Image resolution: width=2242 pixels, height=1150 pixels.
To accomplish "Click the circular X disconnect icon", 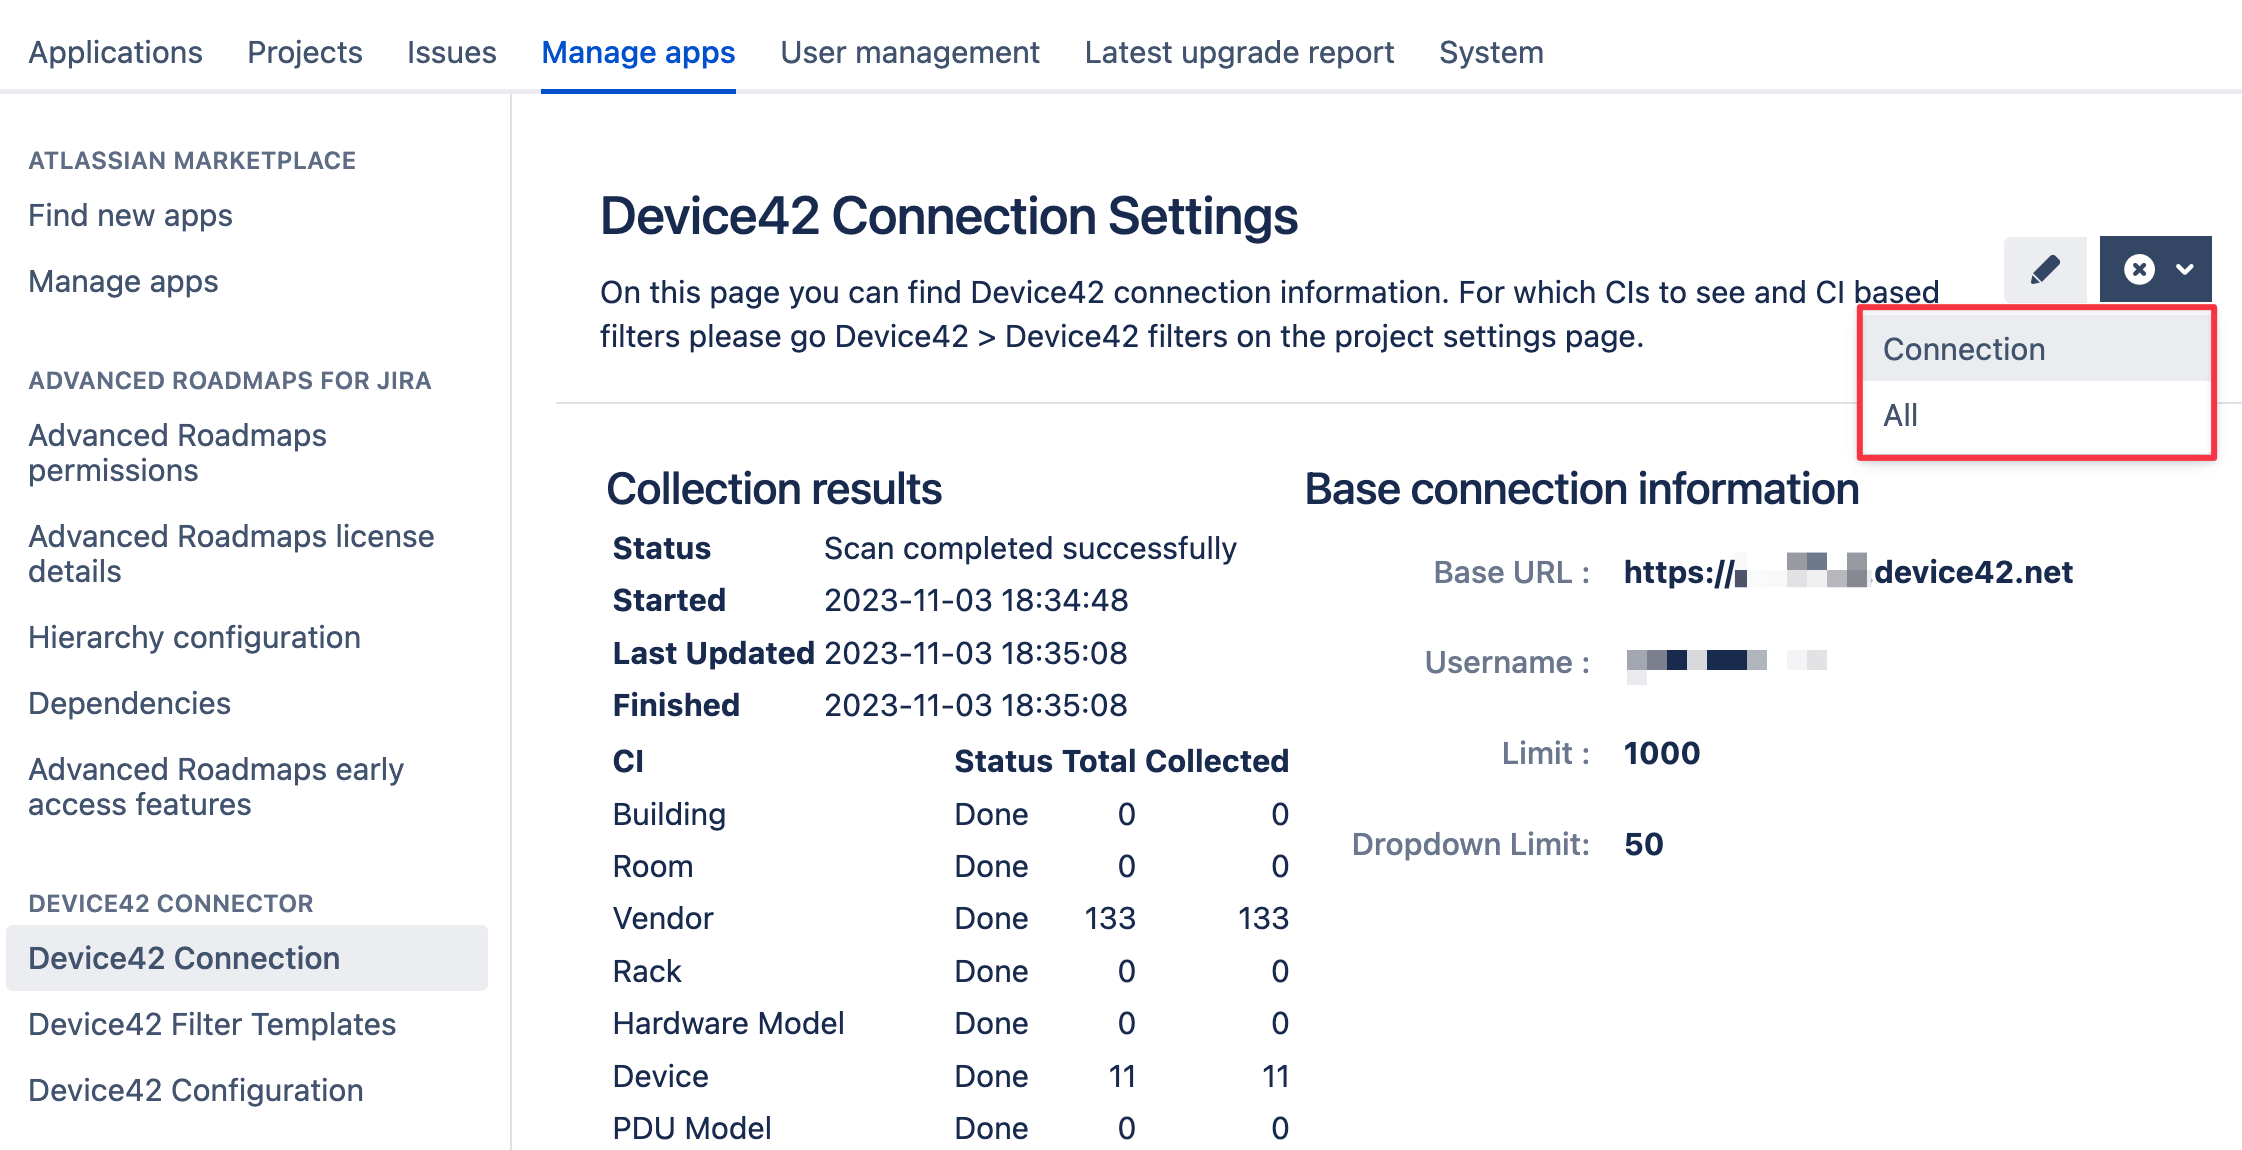I will pyautogui.click(x=2138, y=268).
